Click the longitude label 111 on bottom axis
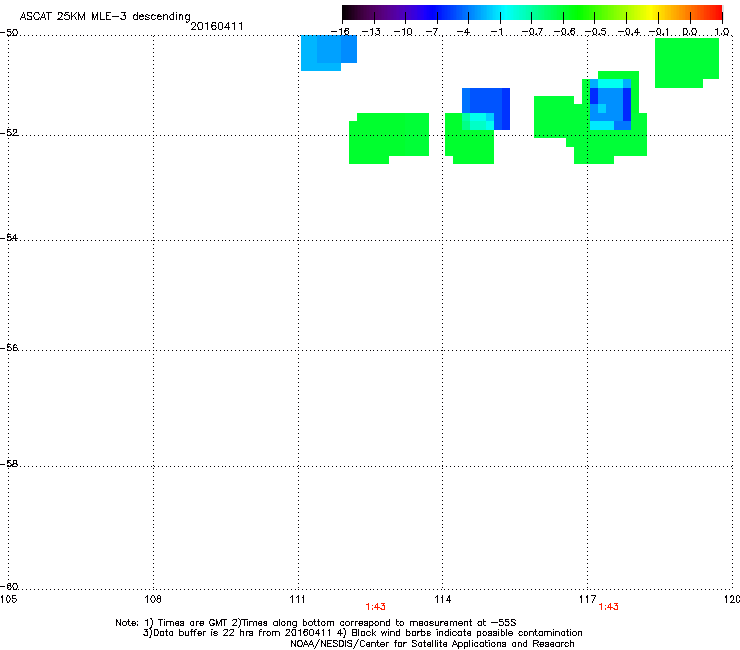Image resolution: width=740 pixels, height=650 pixels. point(297,599)
